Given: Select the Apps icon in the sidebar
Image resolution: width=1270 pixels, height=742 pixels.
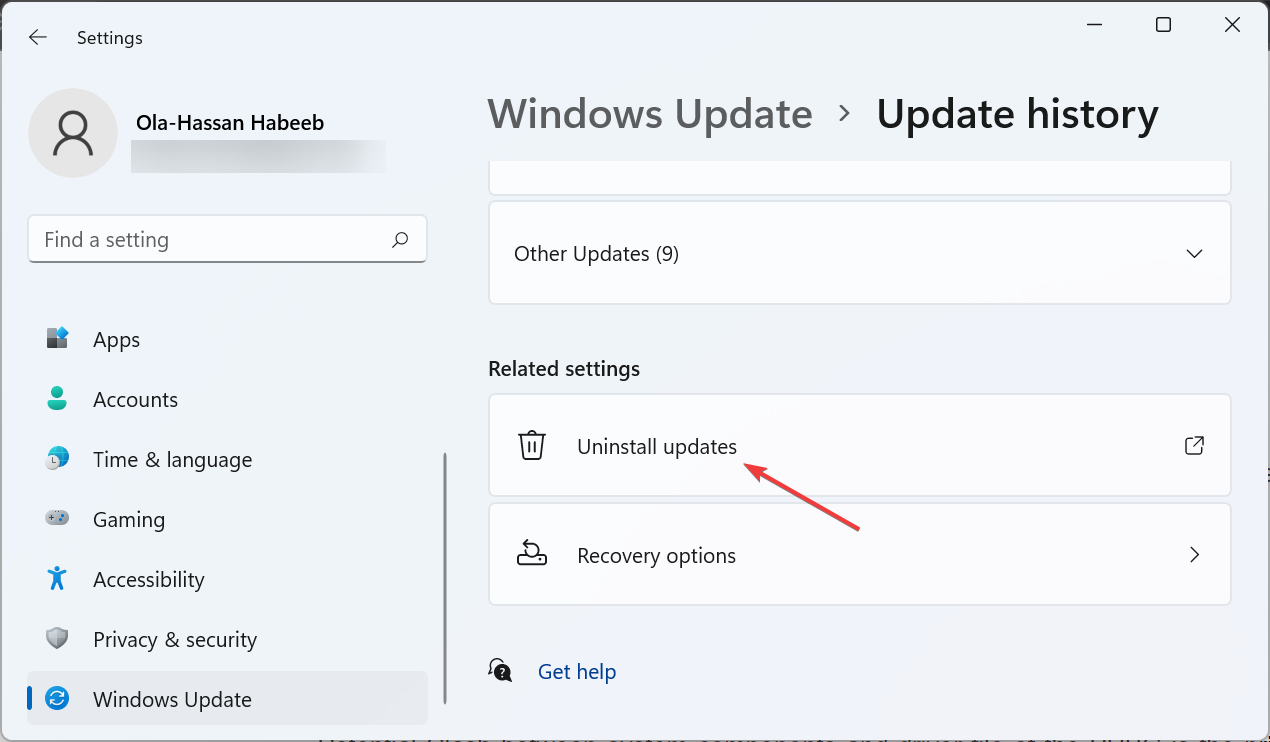Looking at the screenshot, I should [x=57, y=339].
